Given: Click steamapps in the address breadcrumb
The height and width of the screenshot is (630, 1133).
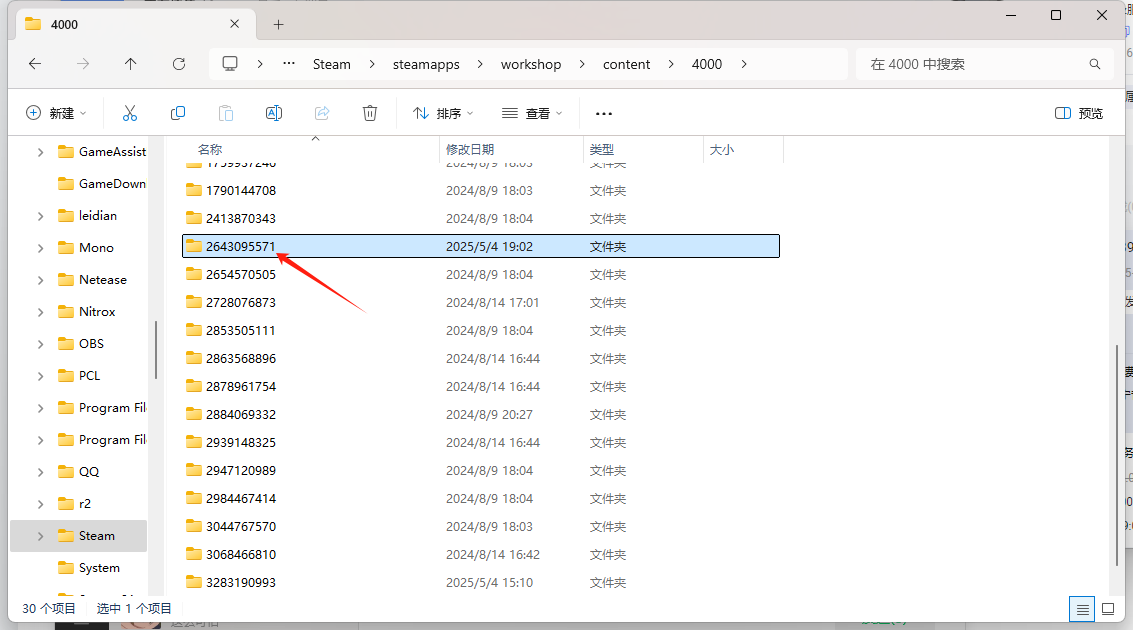Looking at the screenshot, I should [426, 64].
